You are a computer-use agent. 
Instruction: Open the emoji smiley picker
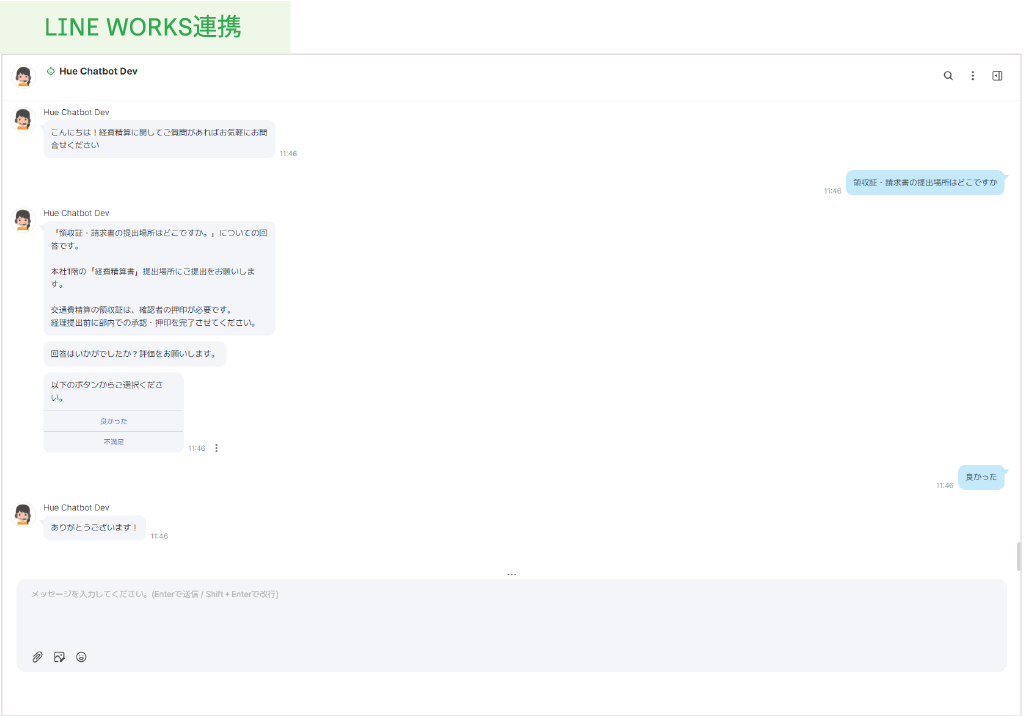point(81,657)
